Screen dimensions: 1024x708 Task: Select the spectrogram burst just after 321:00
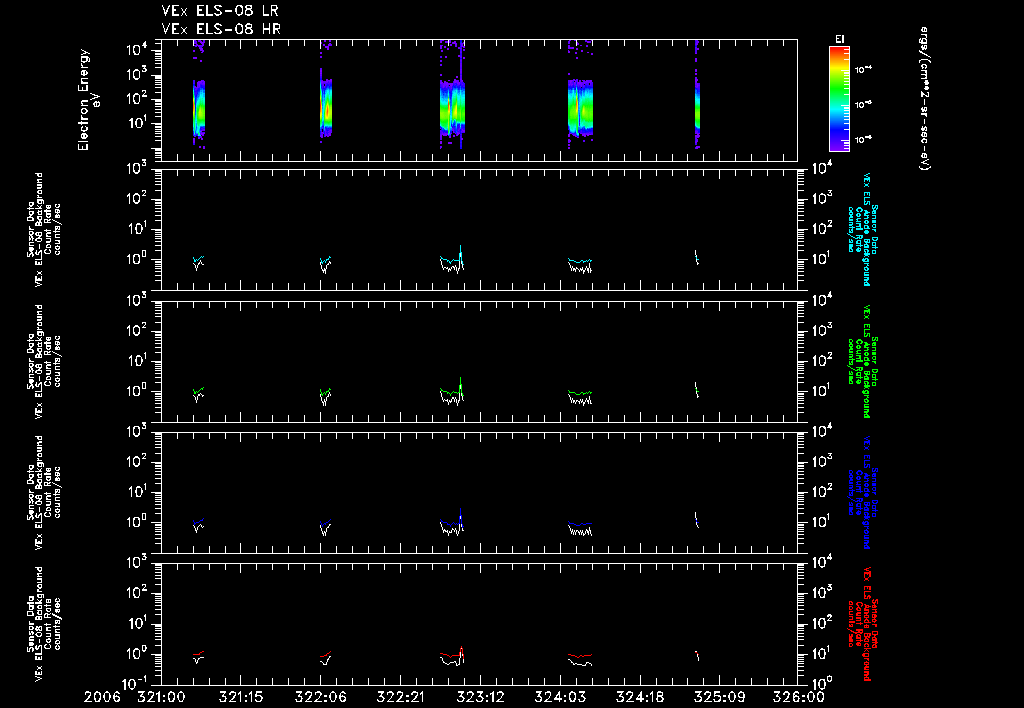click(199, 108)
